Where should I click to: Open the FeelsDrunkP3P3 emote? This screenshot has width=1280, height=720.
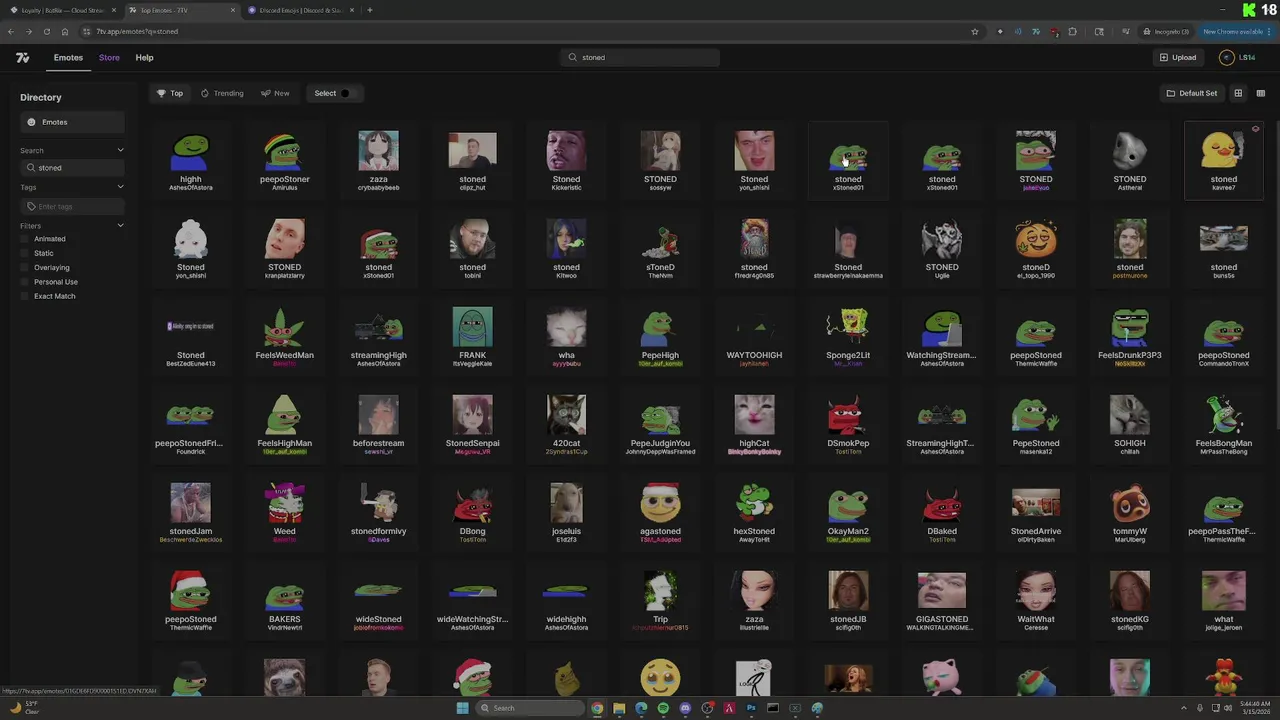coord(1130,336)
